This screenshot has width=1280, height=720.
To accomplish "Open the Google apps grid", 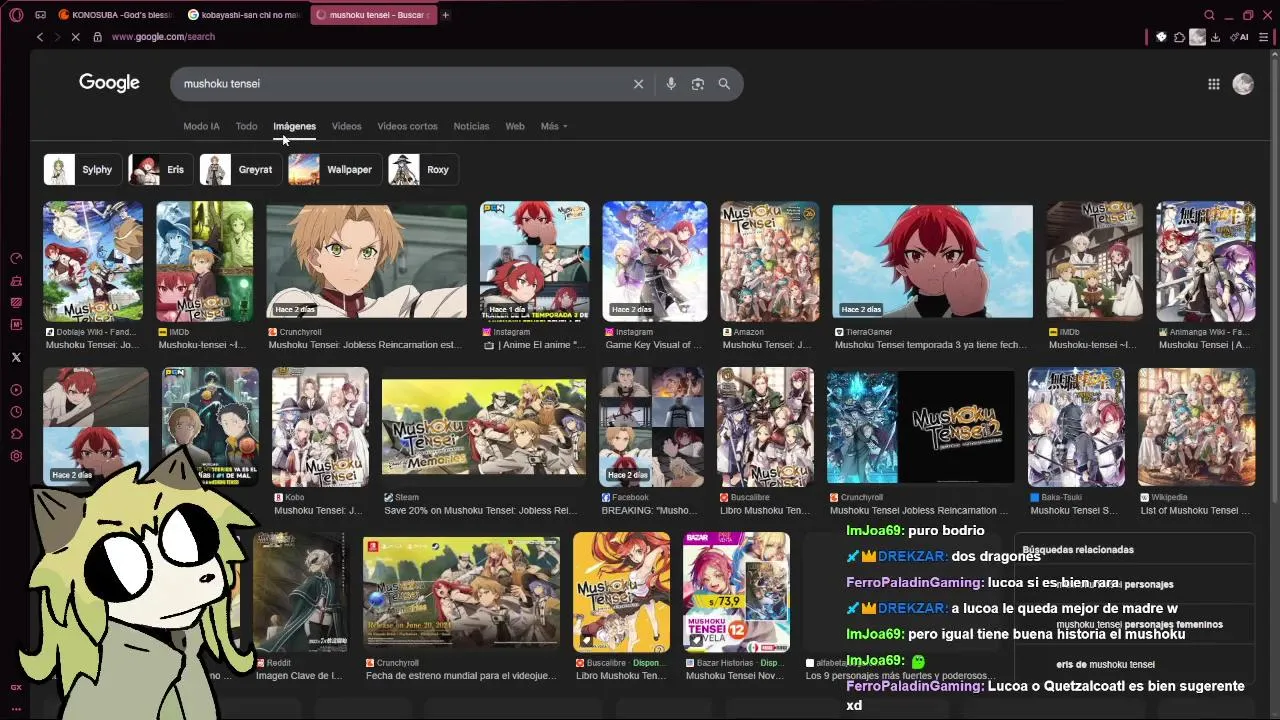I will pos(1213,84).
